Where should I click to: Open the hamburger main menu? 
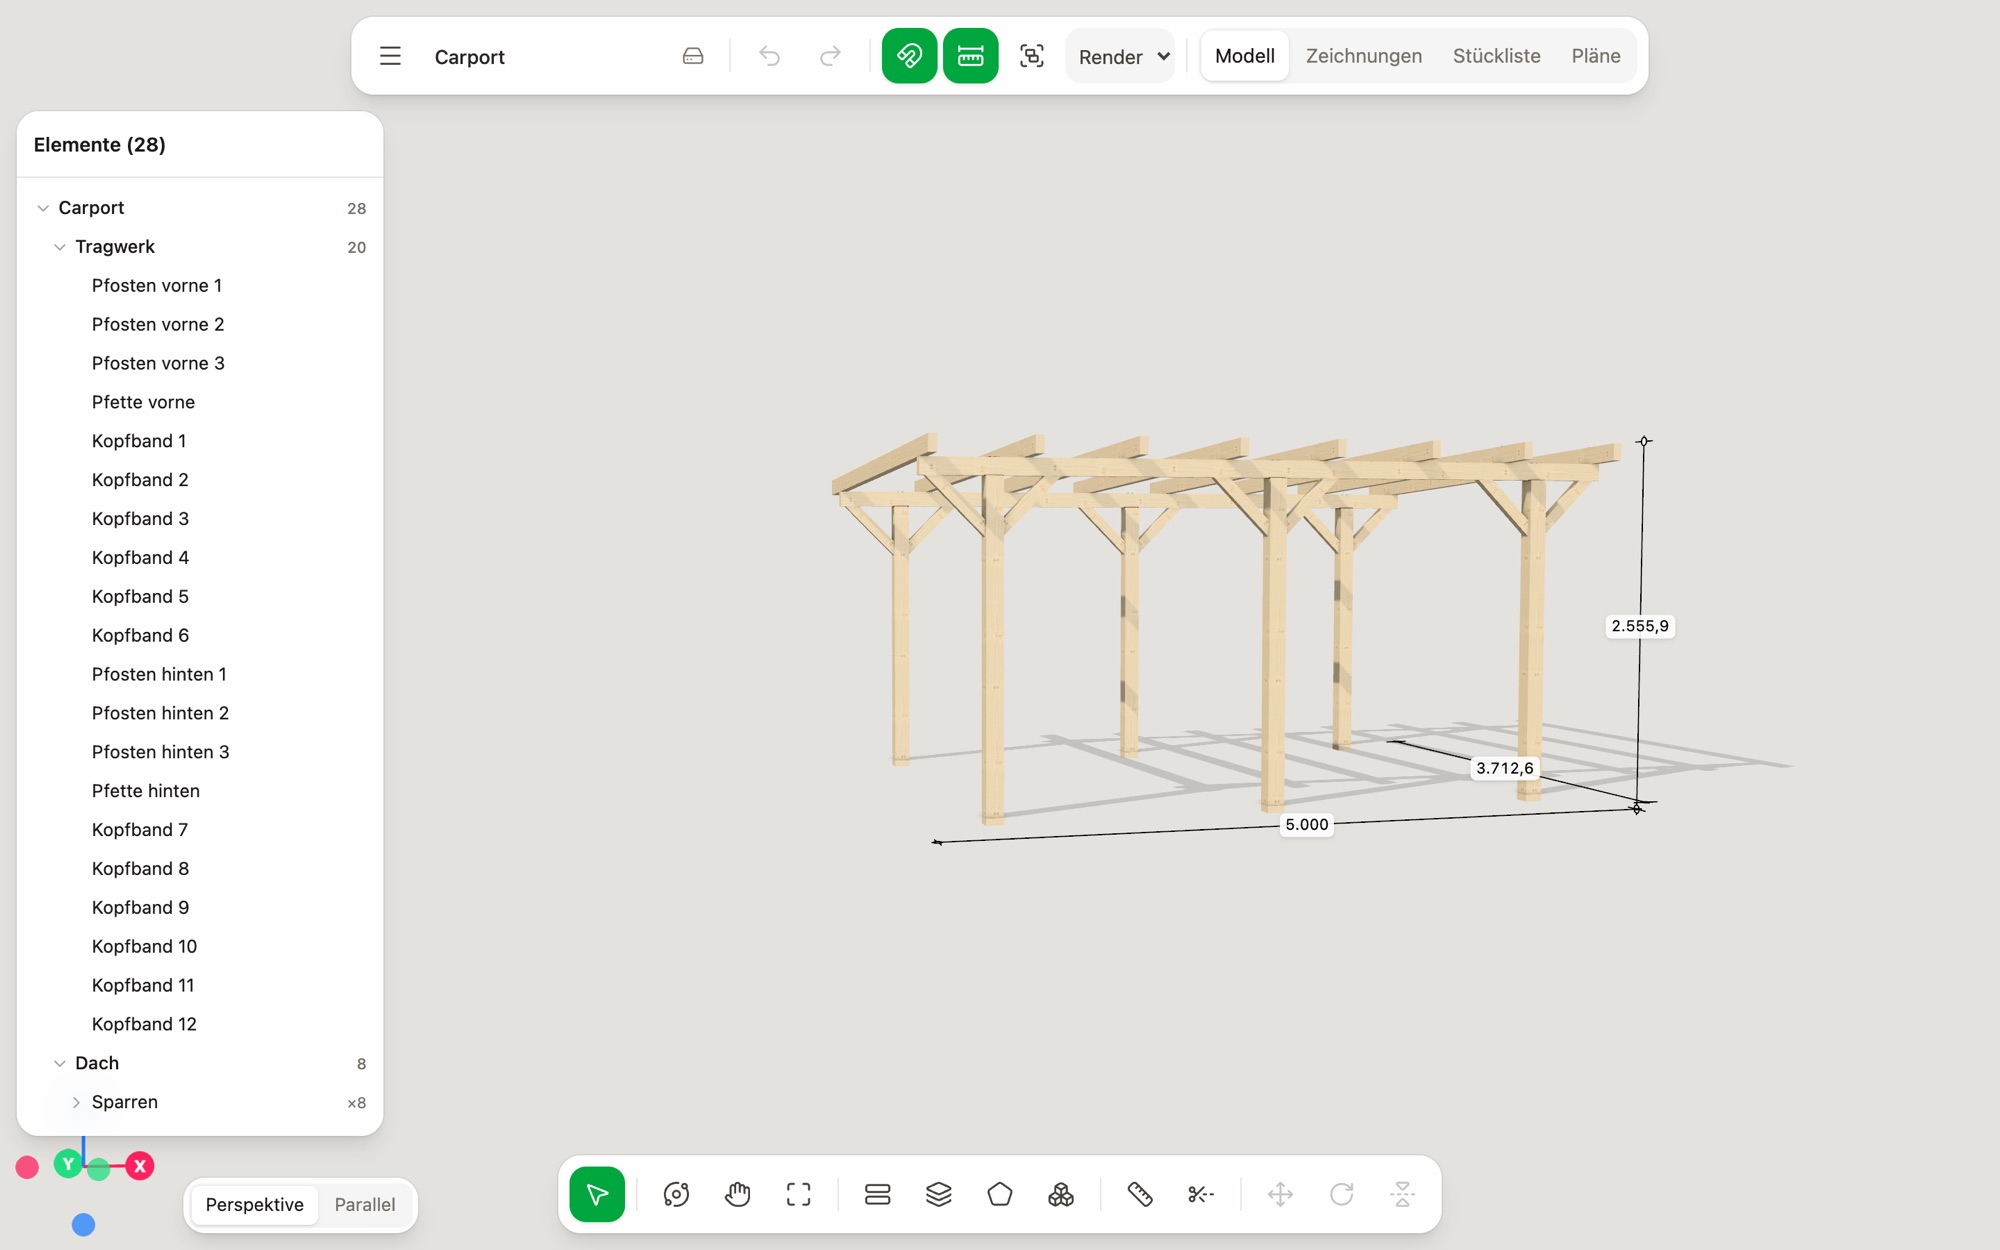390,56
